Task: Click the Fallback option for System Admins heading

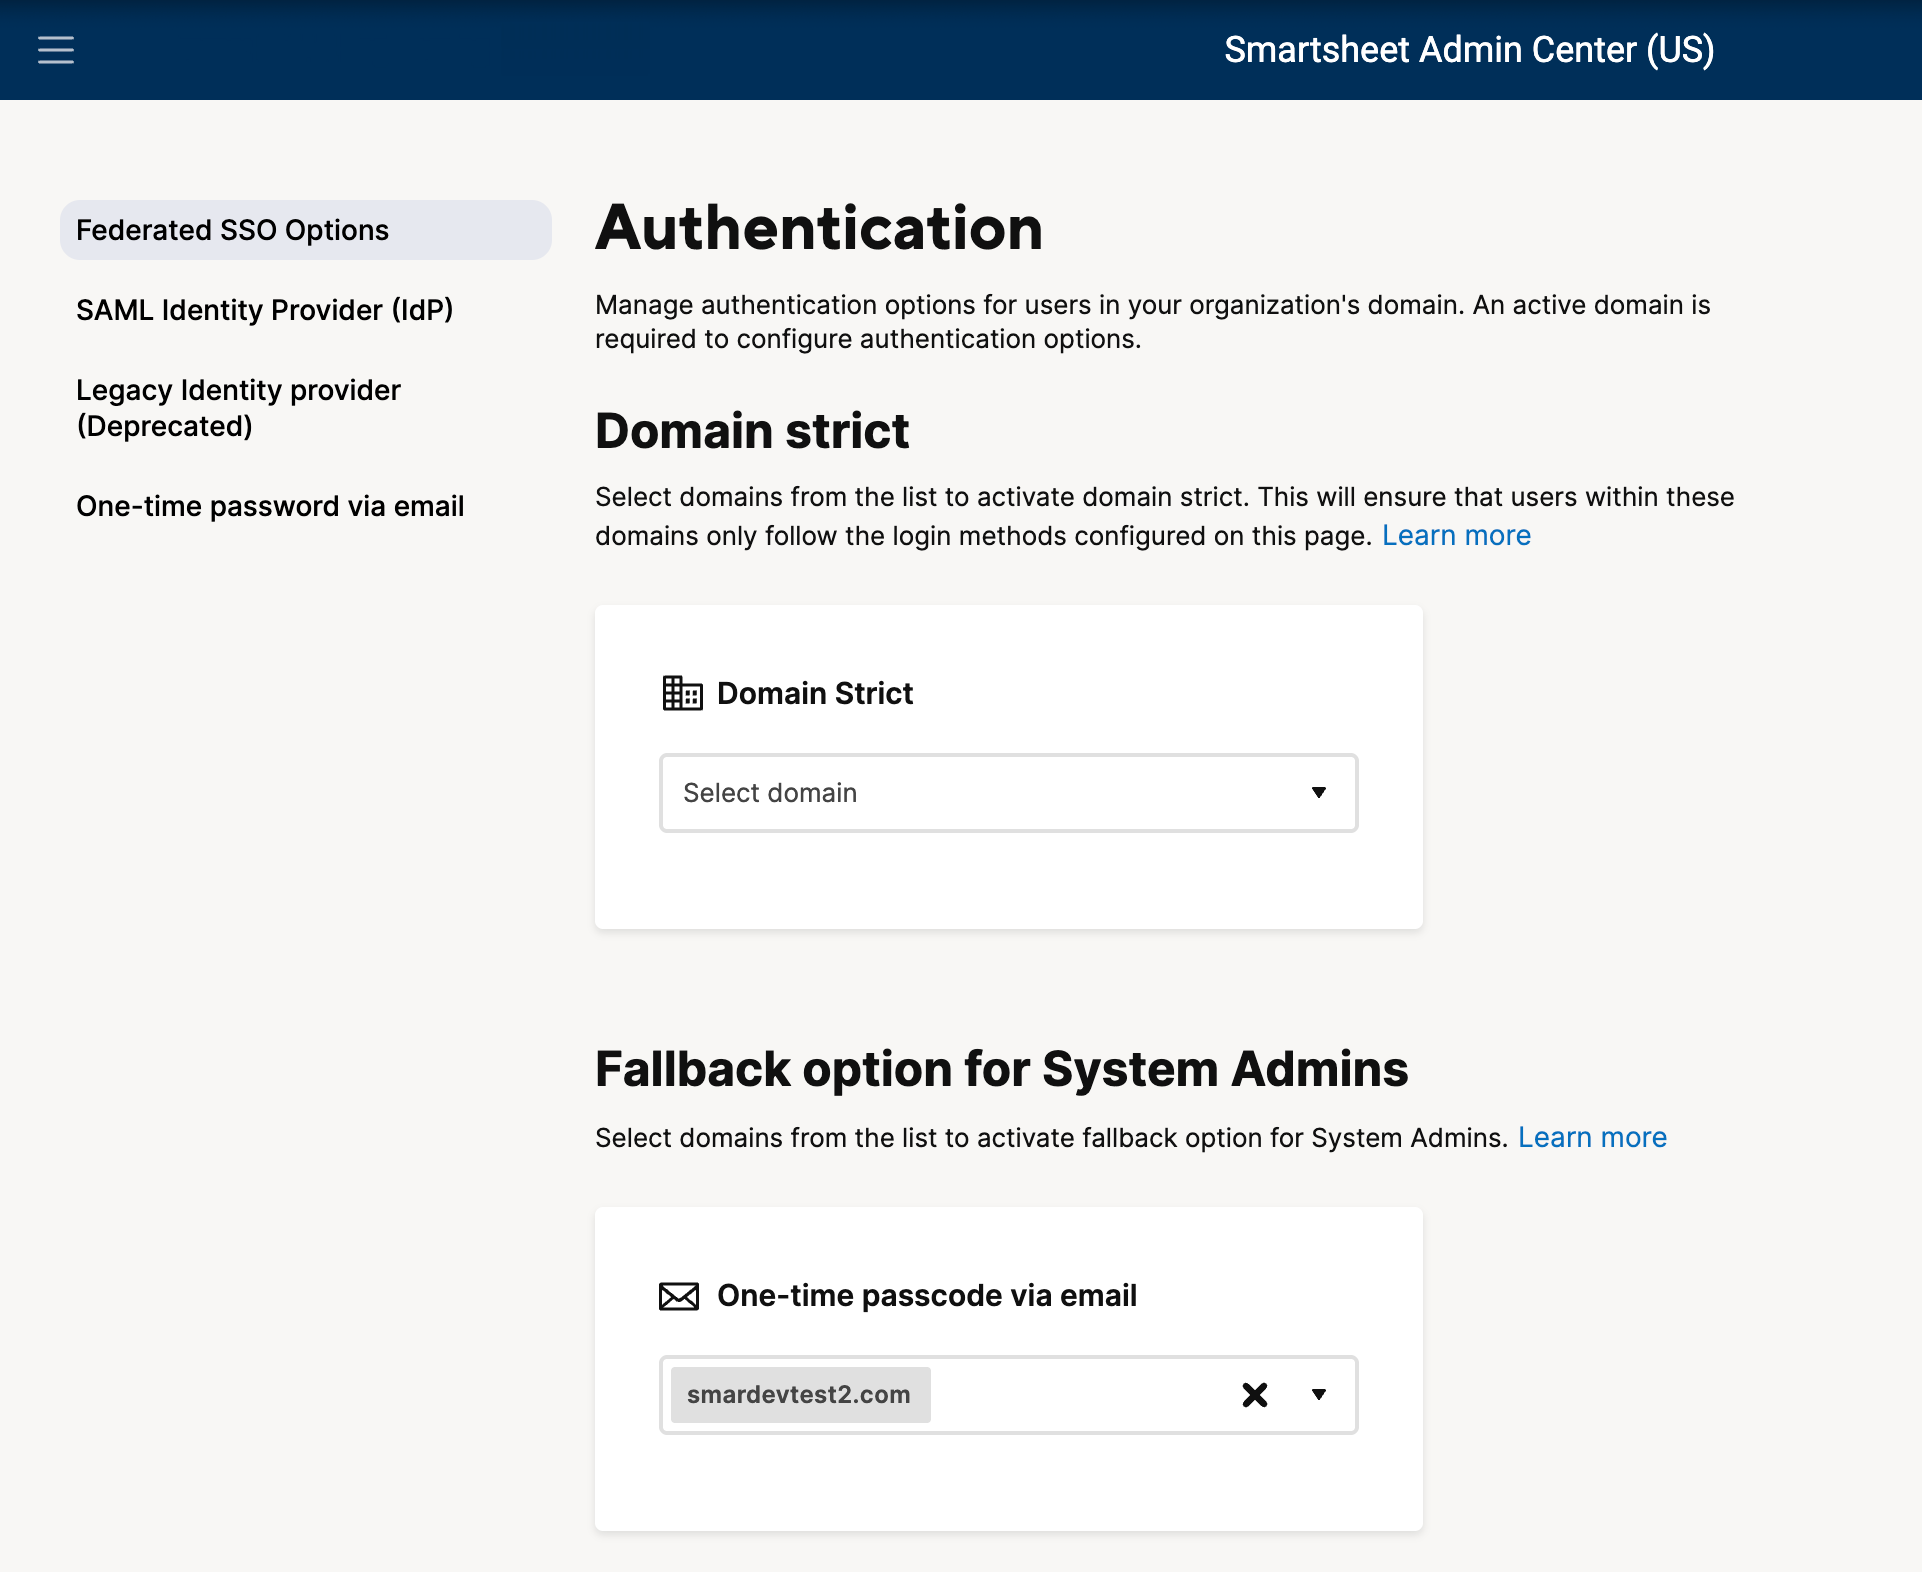Action: click(x=1001, y=1069)
